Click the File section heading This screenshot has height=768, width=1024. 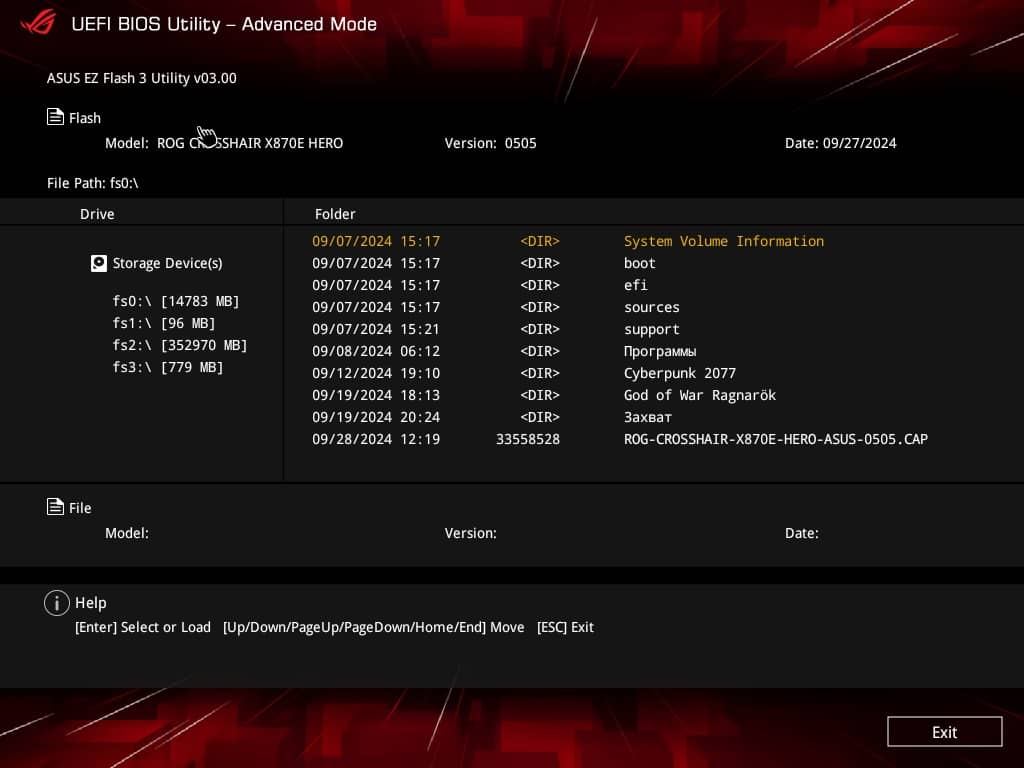80,508
